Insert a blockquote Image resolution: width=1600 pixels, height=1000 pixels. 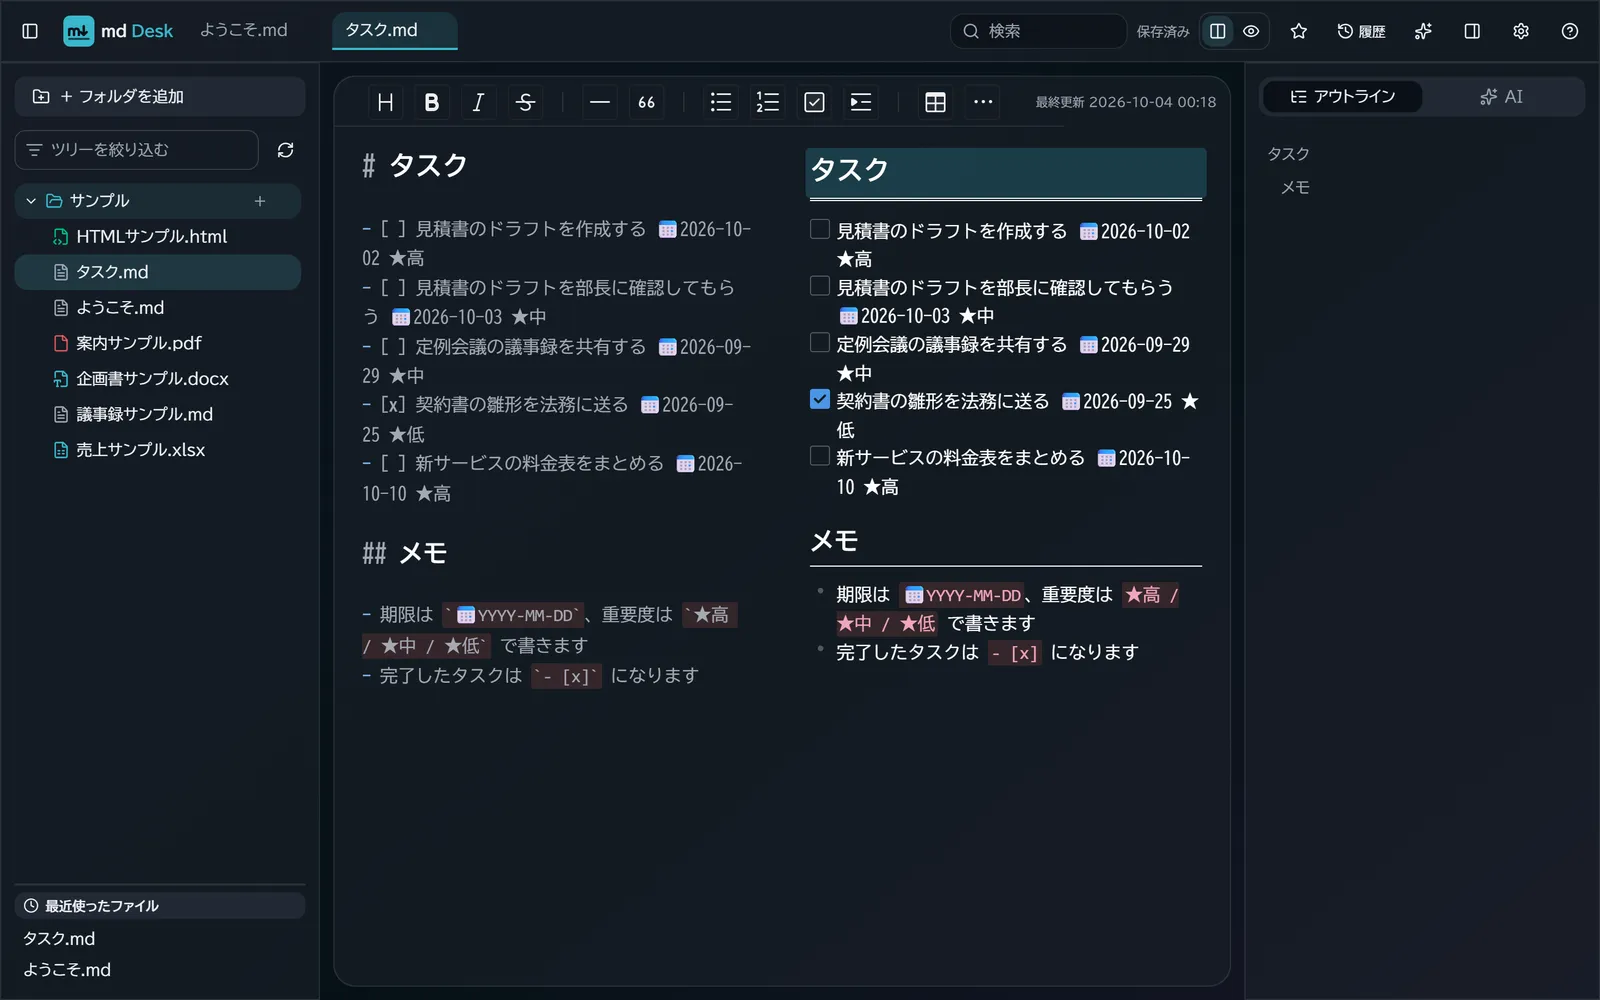[647, 102]
